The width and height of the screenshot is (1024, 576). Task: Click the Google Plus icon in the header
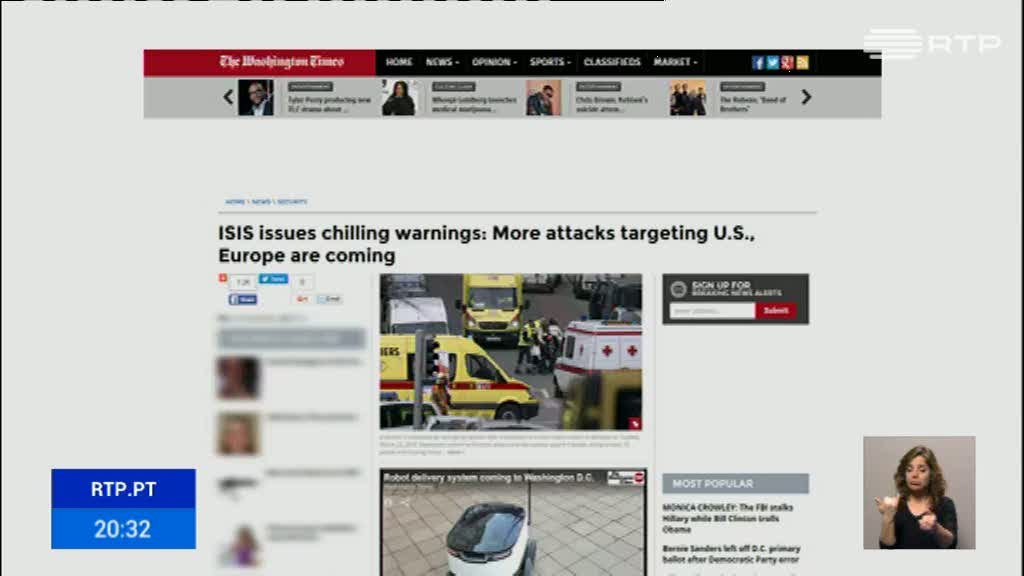(x=787, y=62)
